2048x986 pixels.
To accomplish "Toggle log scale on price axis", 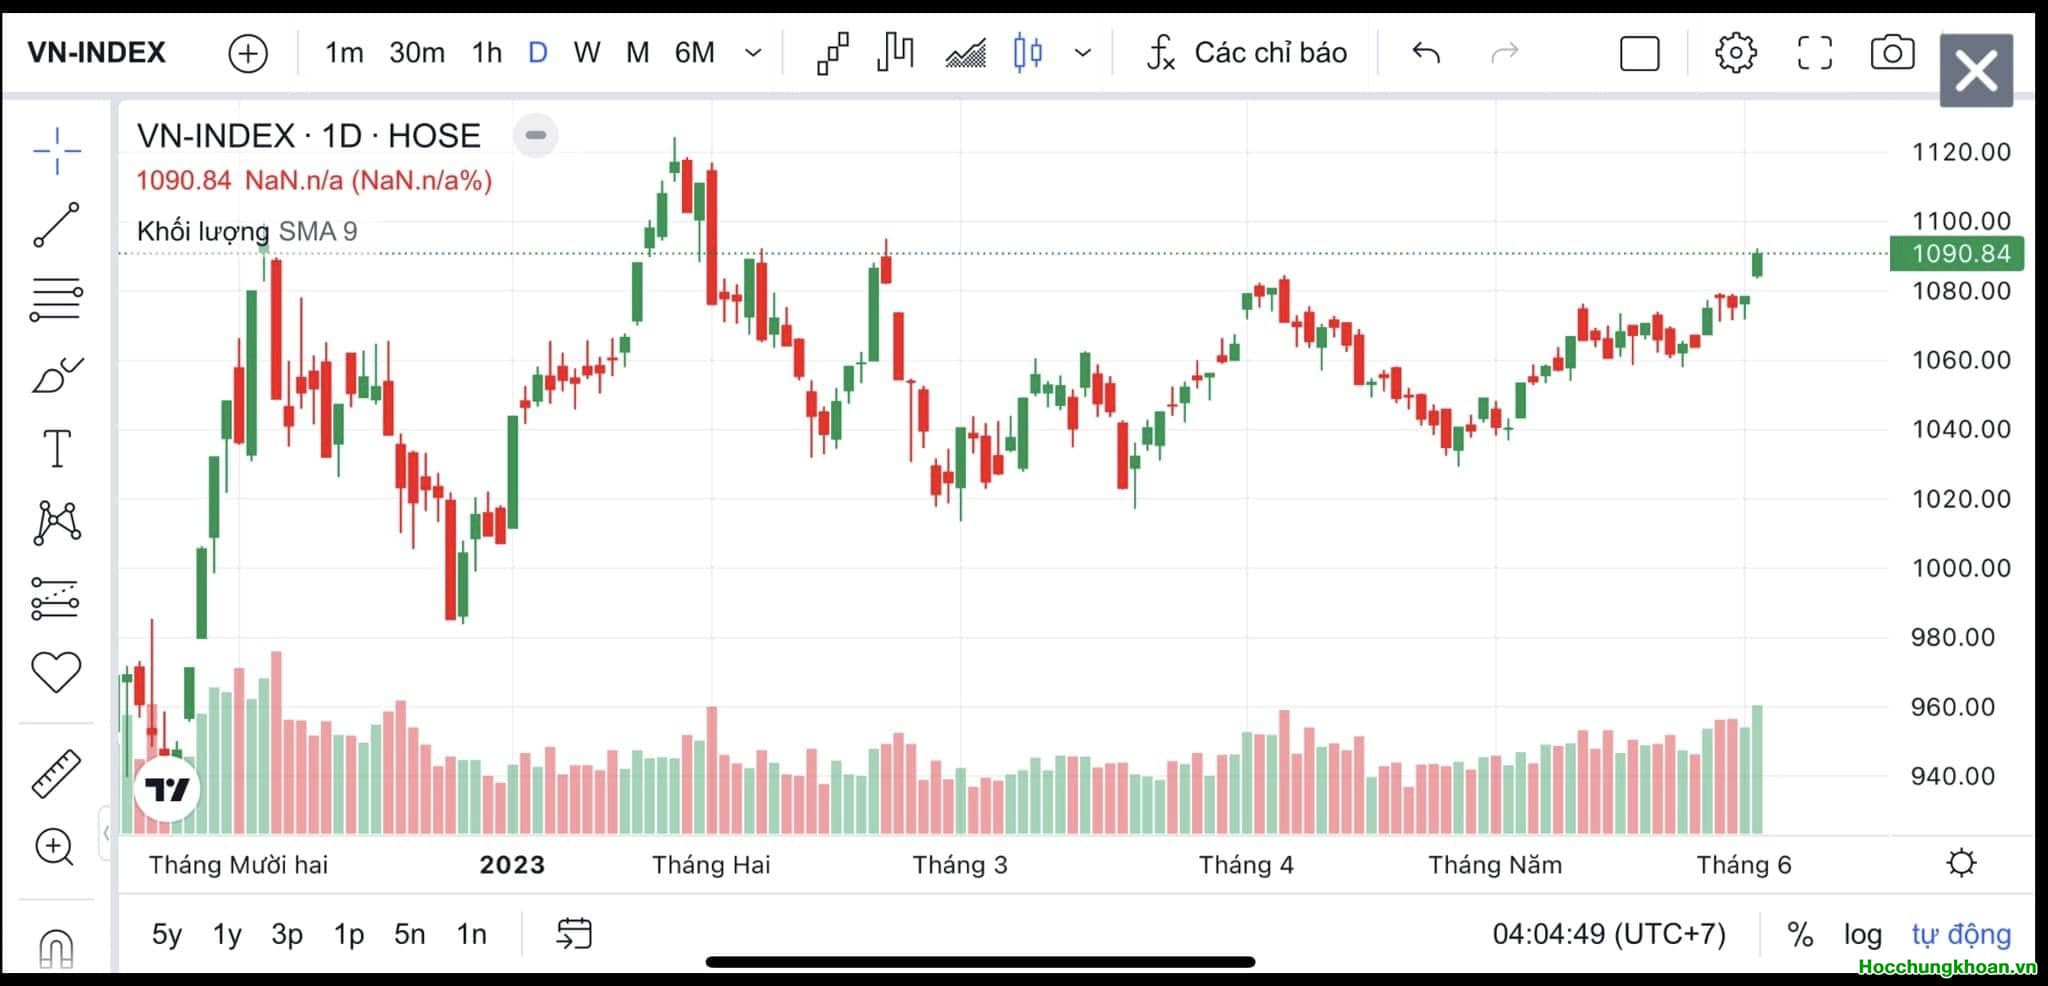I will [1862, 934].
